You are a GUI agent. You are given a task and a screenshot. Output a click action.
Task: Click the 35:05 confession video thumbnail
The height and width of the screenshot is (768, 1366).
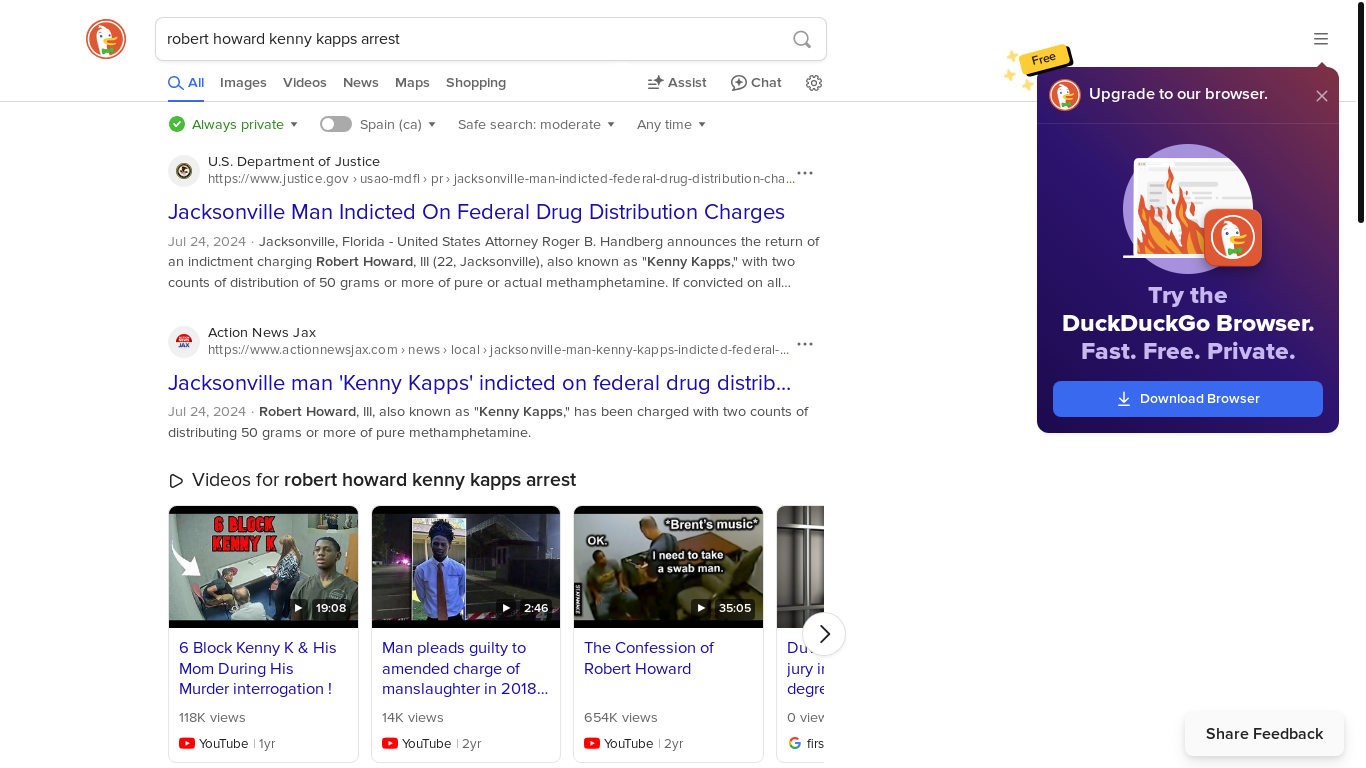click(x=668, y=567)
